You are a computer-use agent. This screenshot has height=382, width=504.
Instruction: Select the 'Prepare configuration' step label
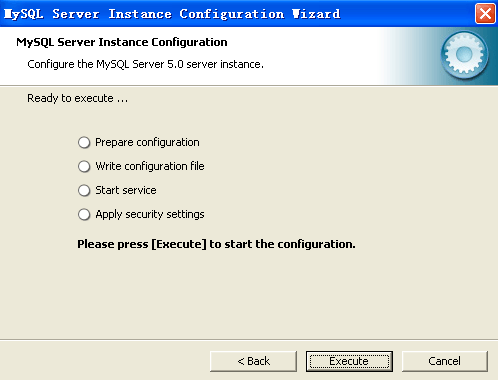[147, 143]
